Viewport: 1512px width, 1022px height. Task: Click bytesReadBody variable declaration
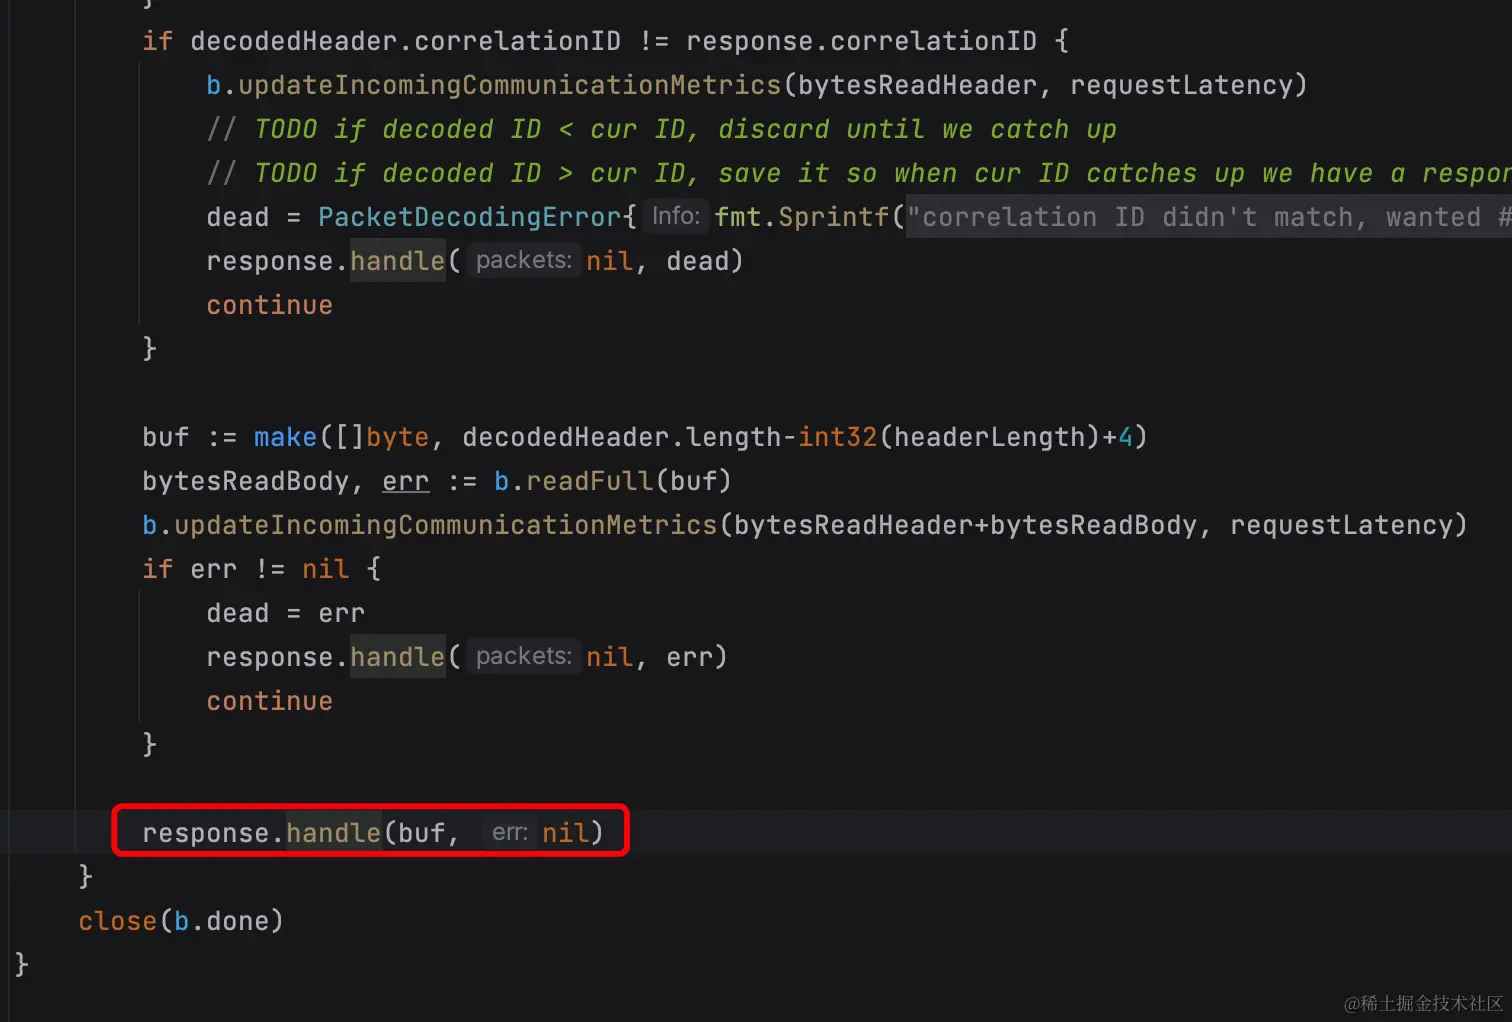point(245,481)
